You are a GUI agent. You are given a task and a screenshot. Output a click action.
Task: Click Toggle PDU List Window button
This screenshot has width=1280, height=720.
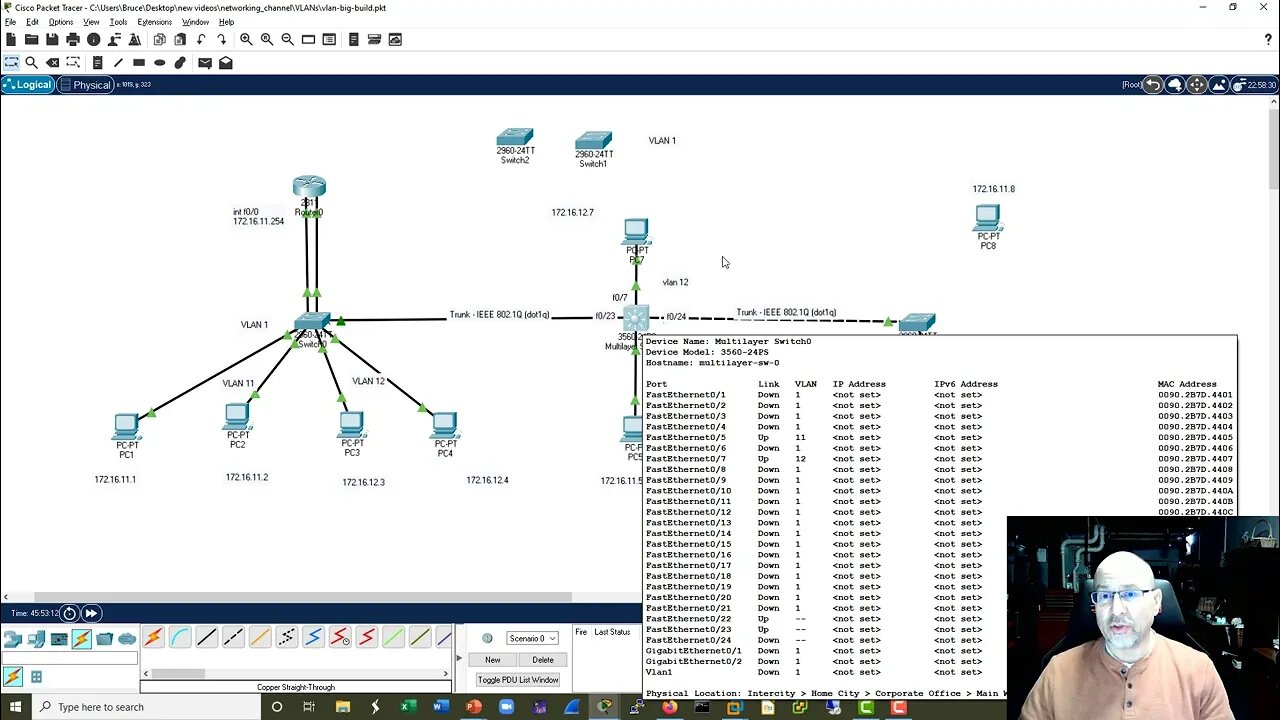click(518, 680)
